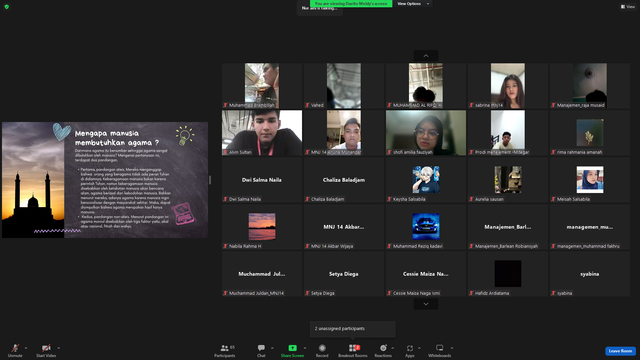640x360 pixels.
Task: Click the green 'You are viewing' screen banner
Action: click(x=351, y=3)
